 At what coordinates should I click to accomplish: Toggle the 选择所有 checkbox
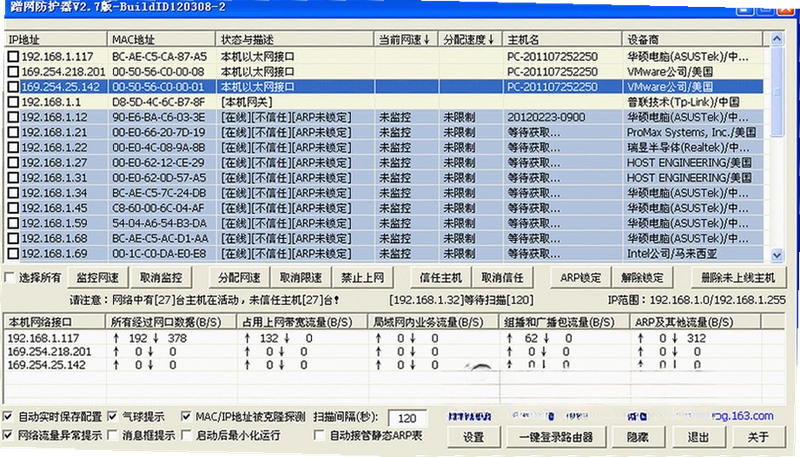(9, 277)
